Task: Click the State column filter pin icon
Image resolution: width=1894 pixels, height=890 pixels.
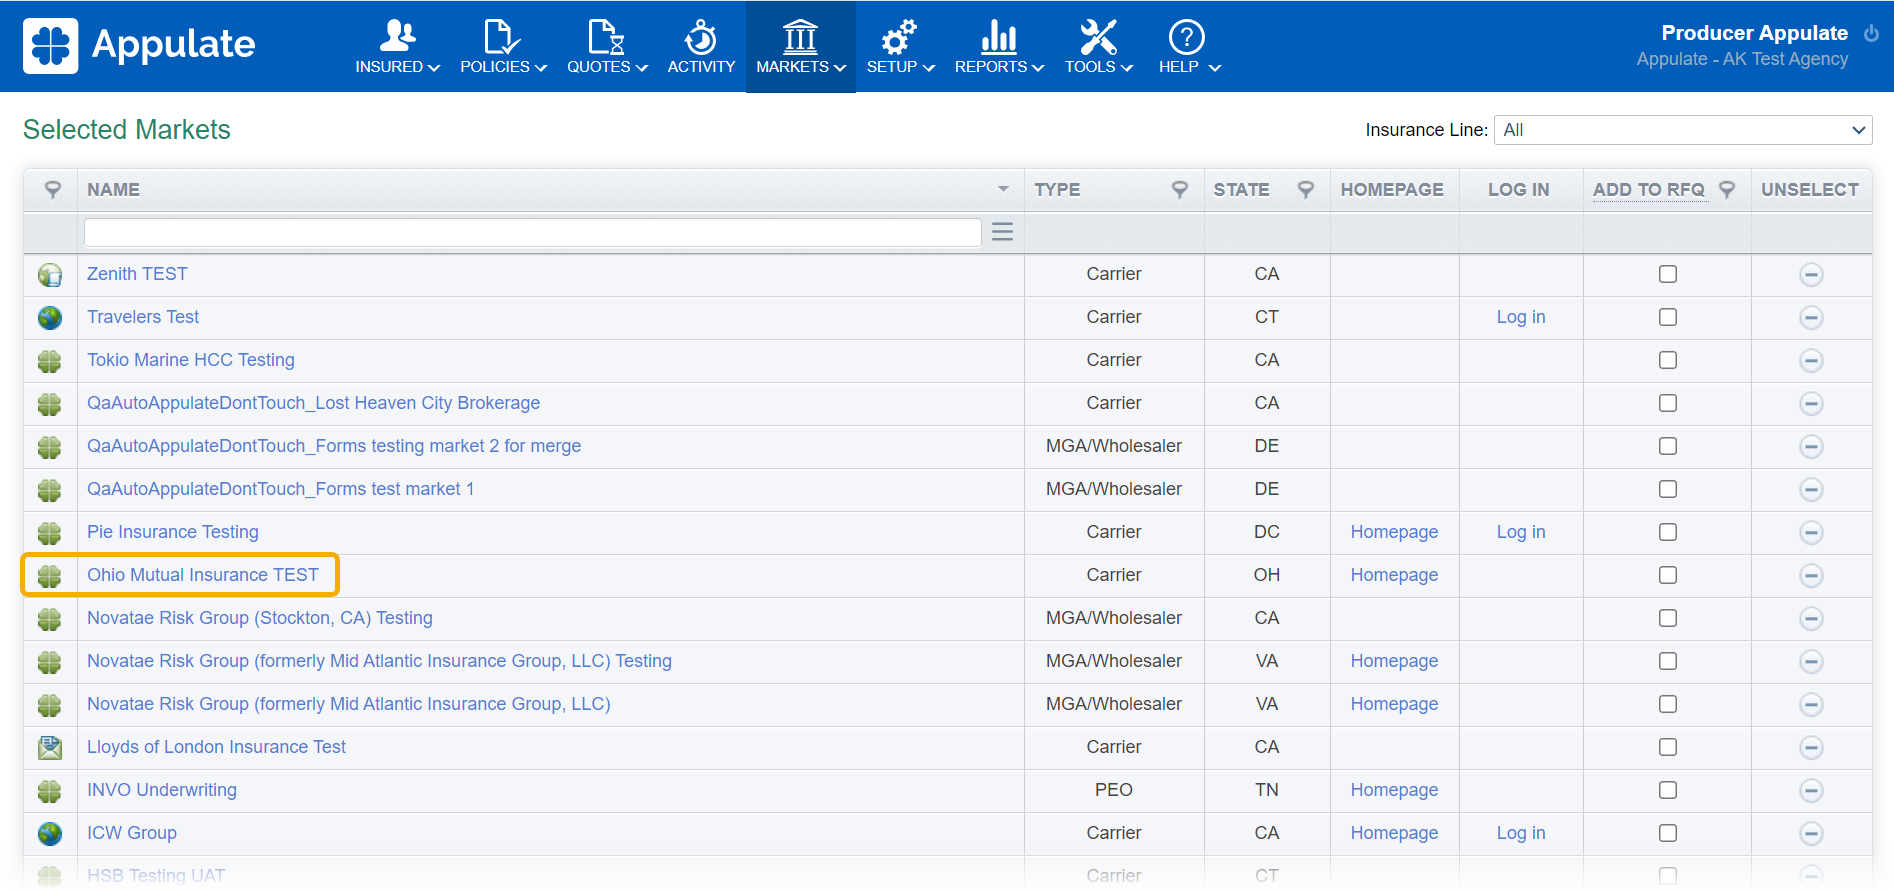Action: pos(1305,190)
